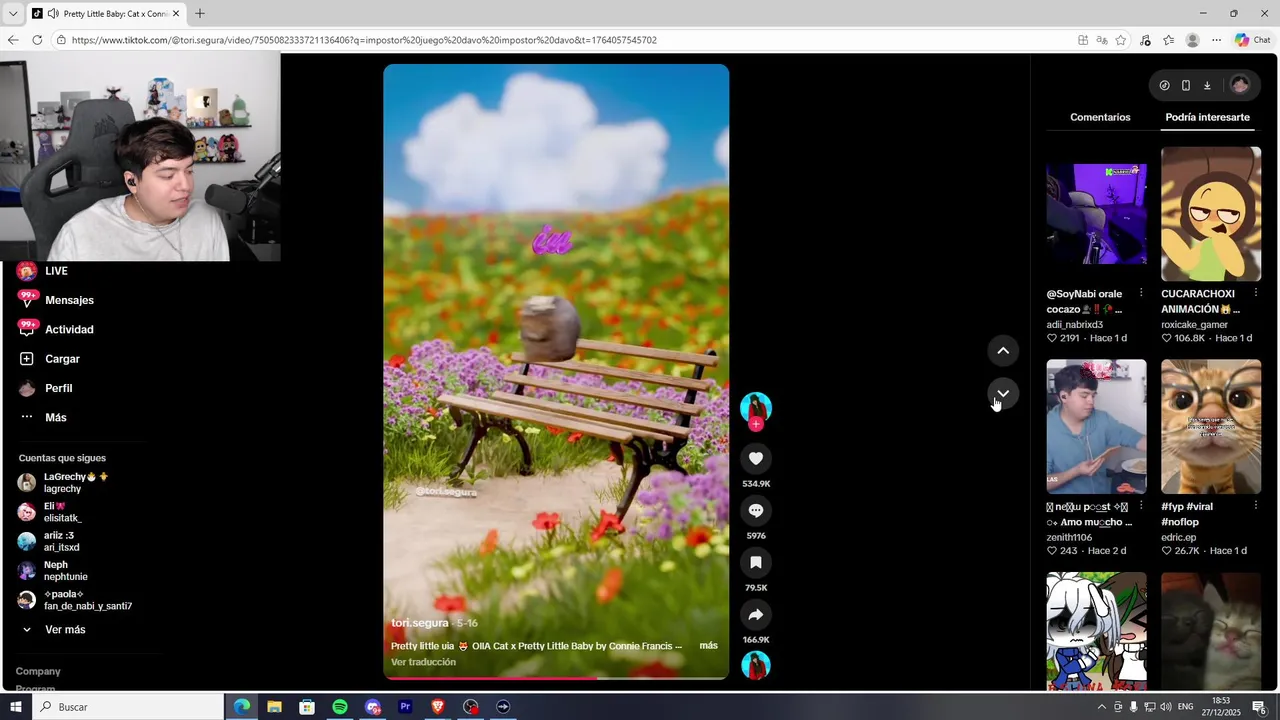Open options for Amo mucho video
The height and width of the screenshot is (720, 1280).
(x=1141, y=507)
